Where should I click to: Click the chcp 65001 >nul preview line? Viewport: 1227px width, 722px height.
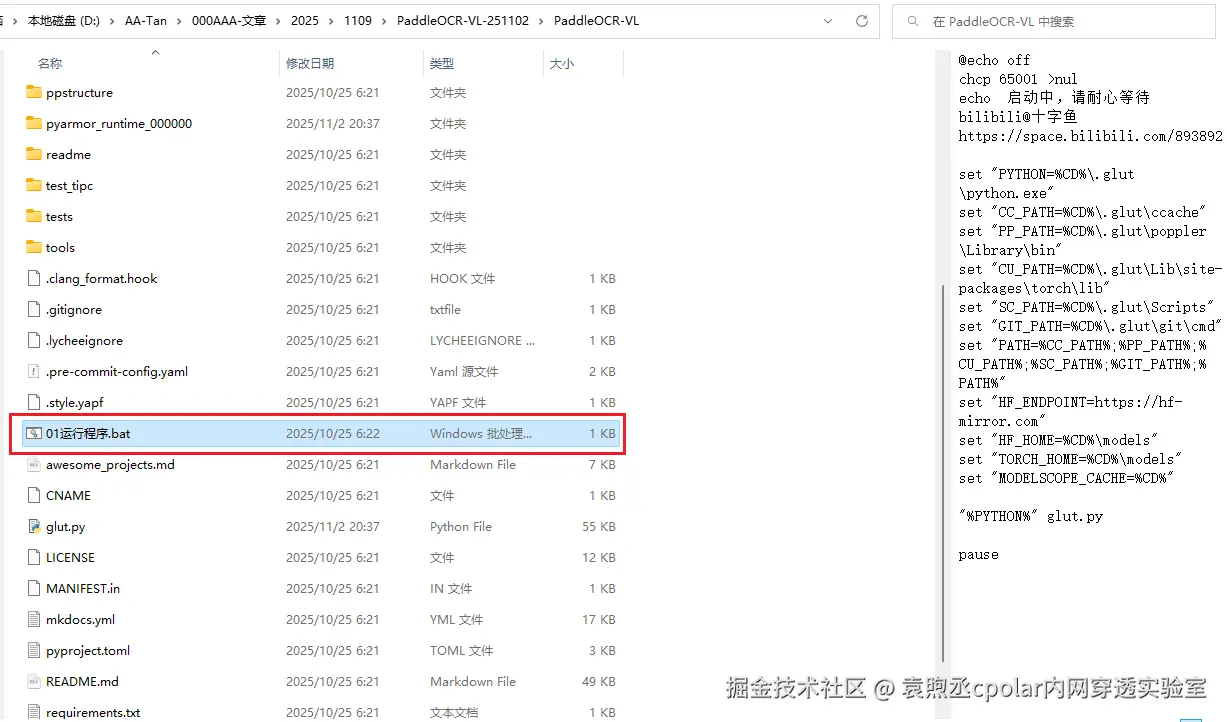[1018, 79]
